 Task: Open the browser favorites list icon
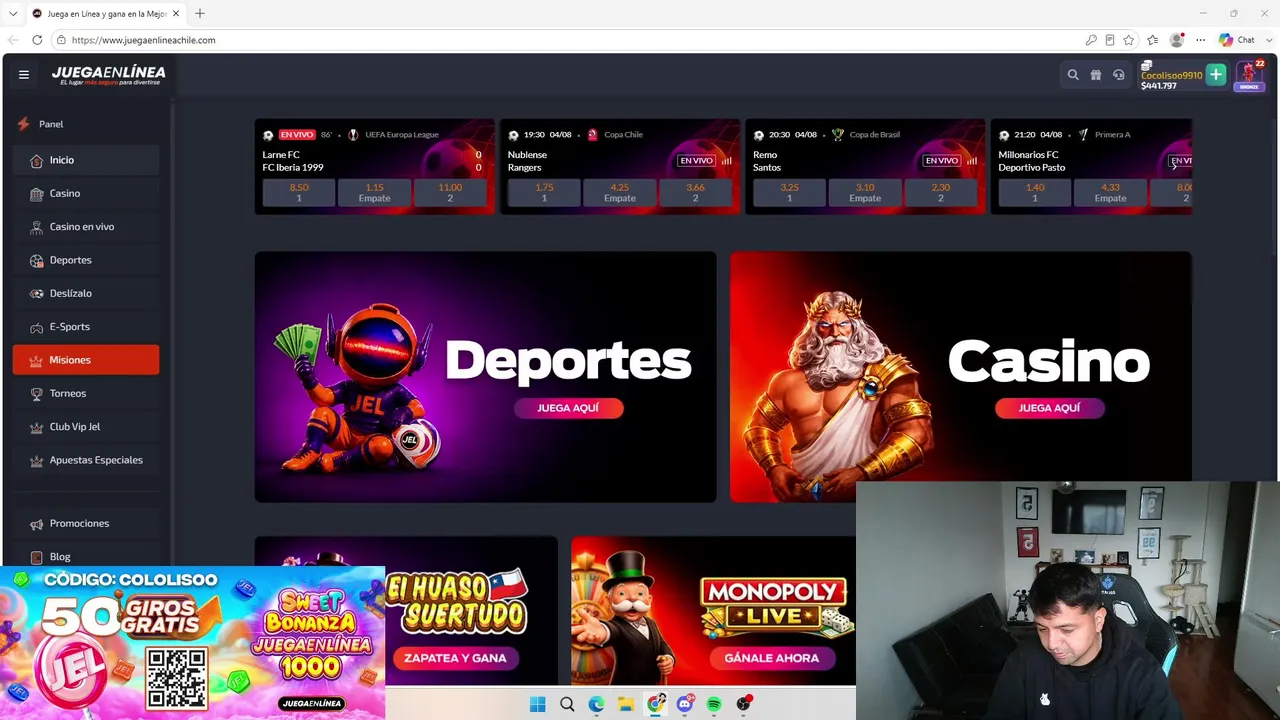[x=1153, y=40]
